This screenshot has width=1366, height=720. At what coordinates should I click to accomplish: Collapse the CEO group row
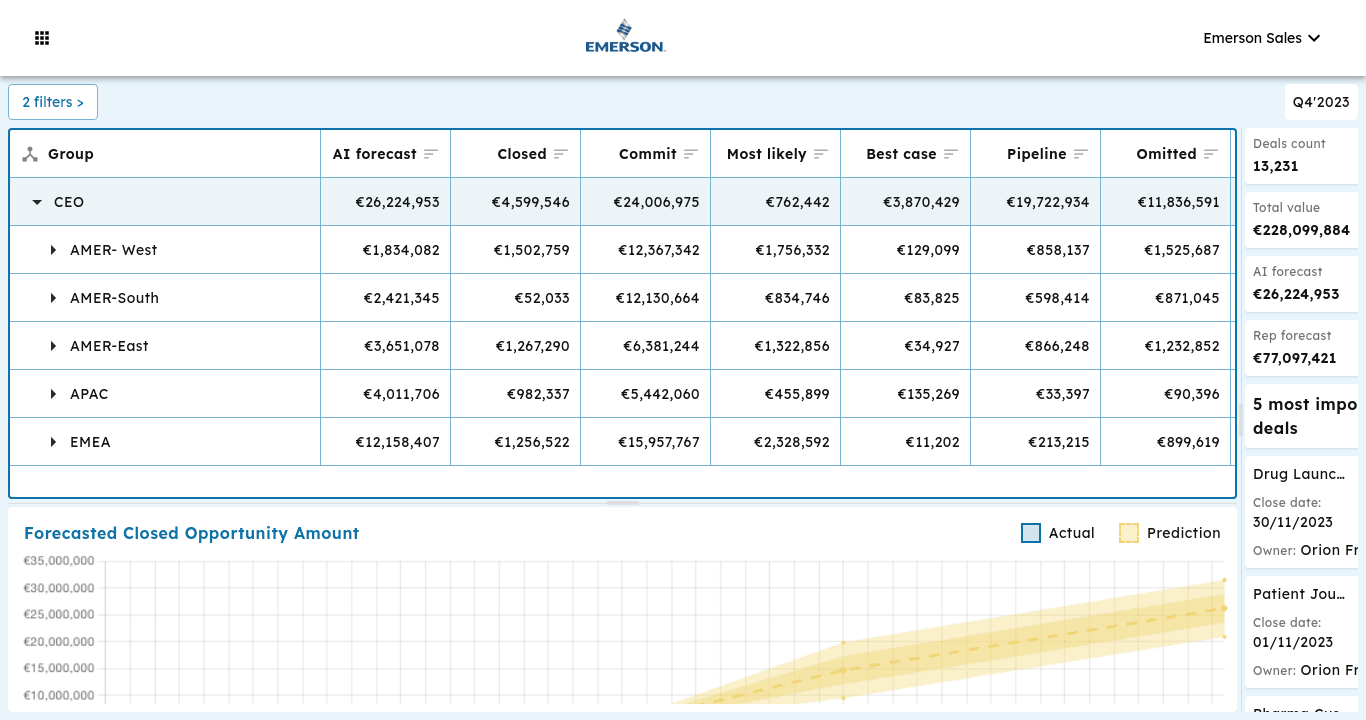tap(37, 202)
